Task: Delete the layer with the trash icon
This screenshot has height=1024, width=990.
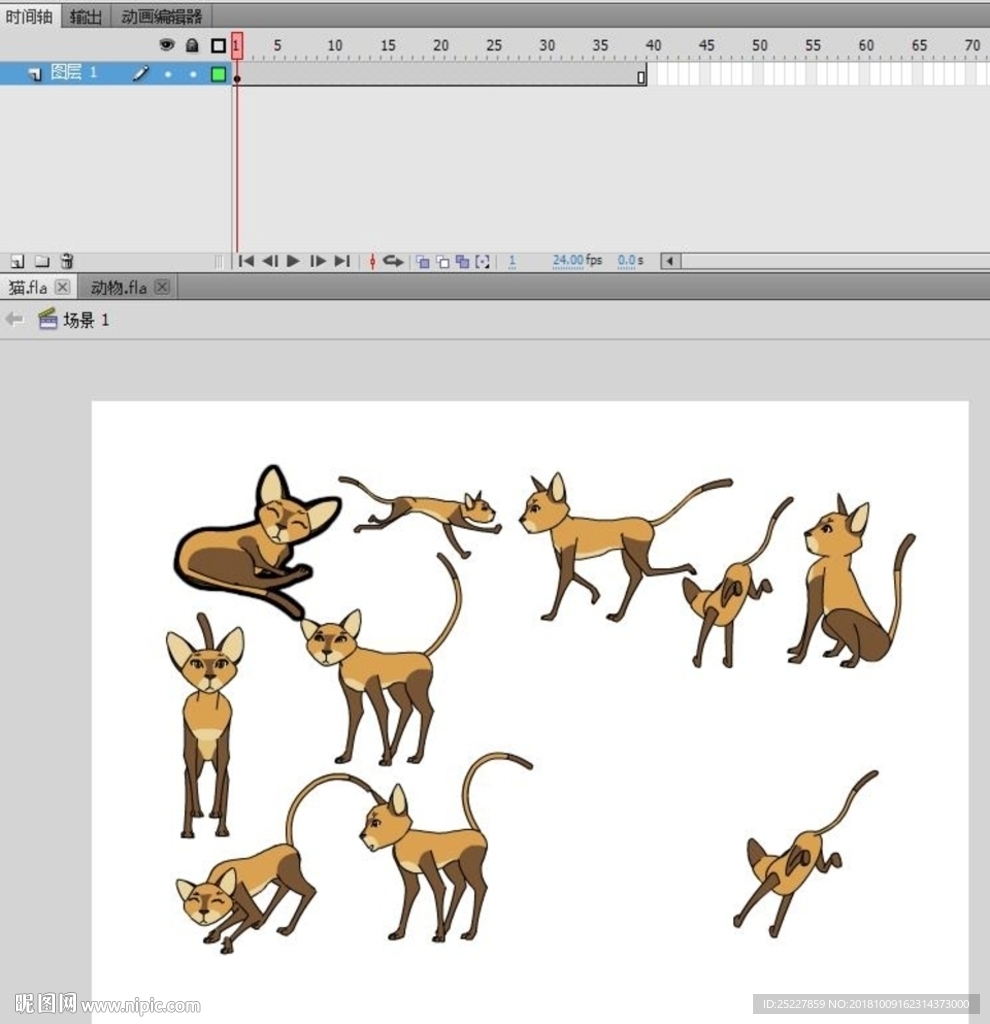Action: point(67,261)
